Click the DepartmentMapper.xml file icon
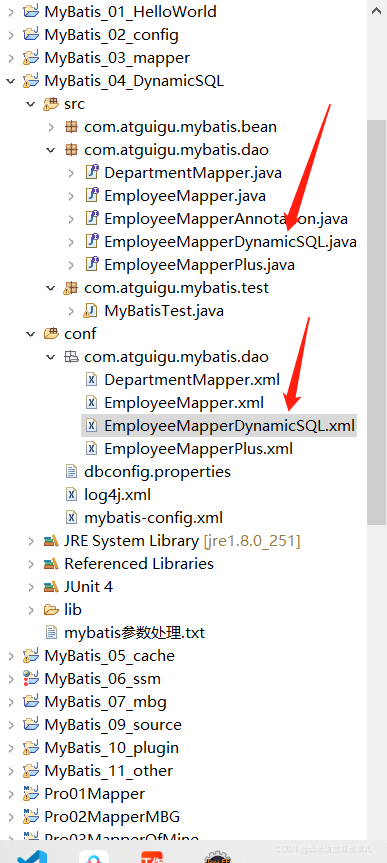 click(92, 380)
